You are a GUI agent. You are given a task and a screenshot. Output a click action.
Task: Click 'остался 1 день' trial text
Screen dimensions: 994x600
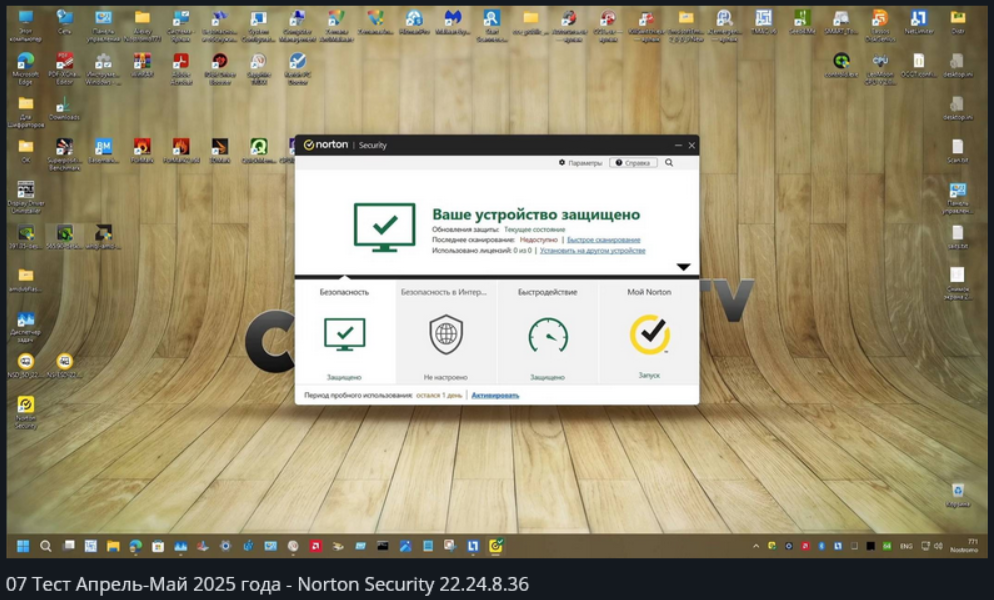pos(439,395)
